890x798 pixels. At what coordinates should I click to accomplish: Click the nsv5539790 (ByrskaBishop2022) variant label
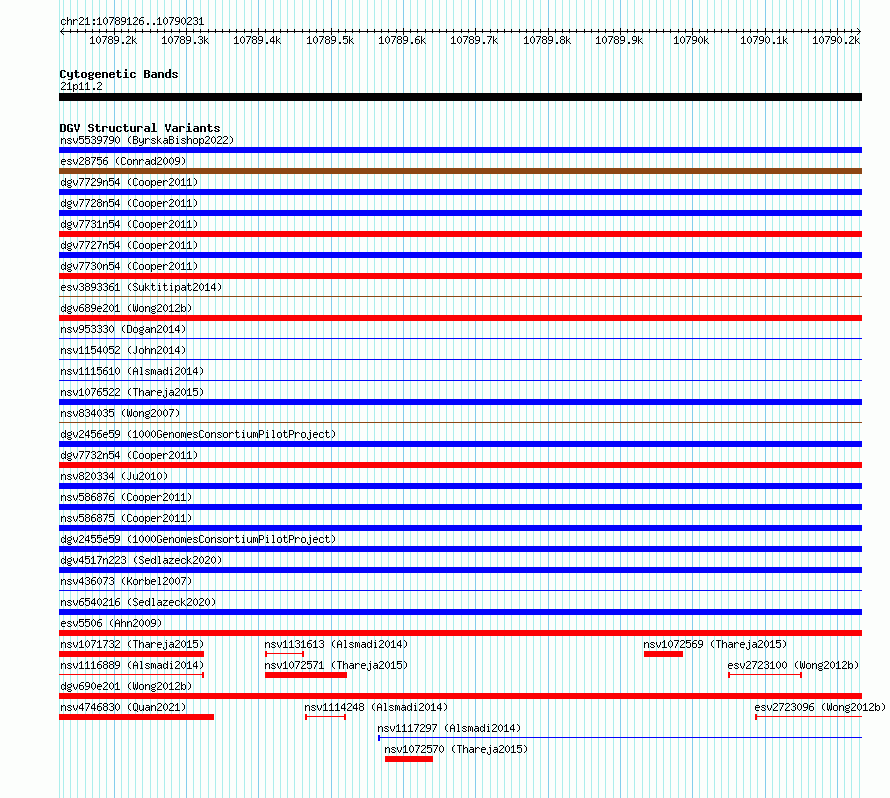147,140
